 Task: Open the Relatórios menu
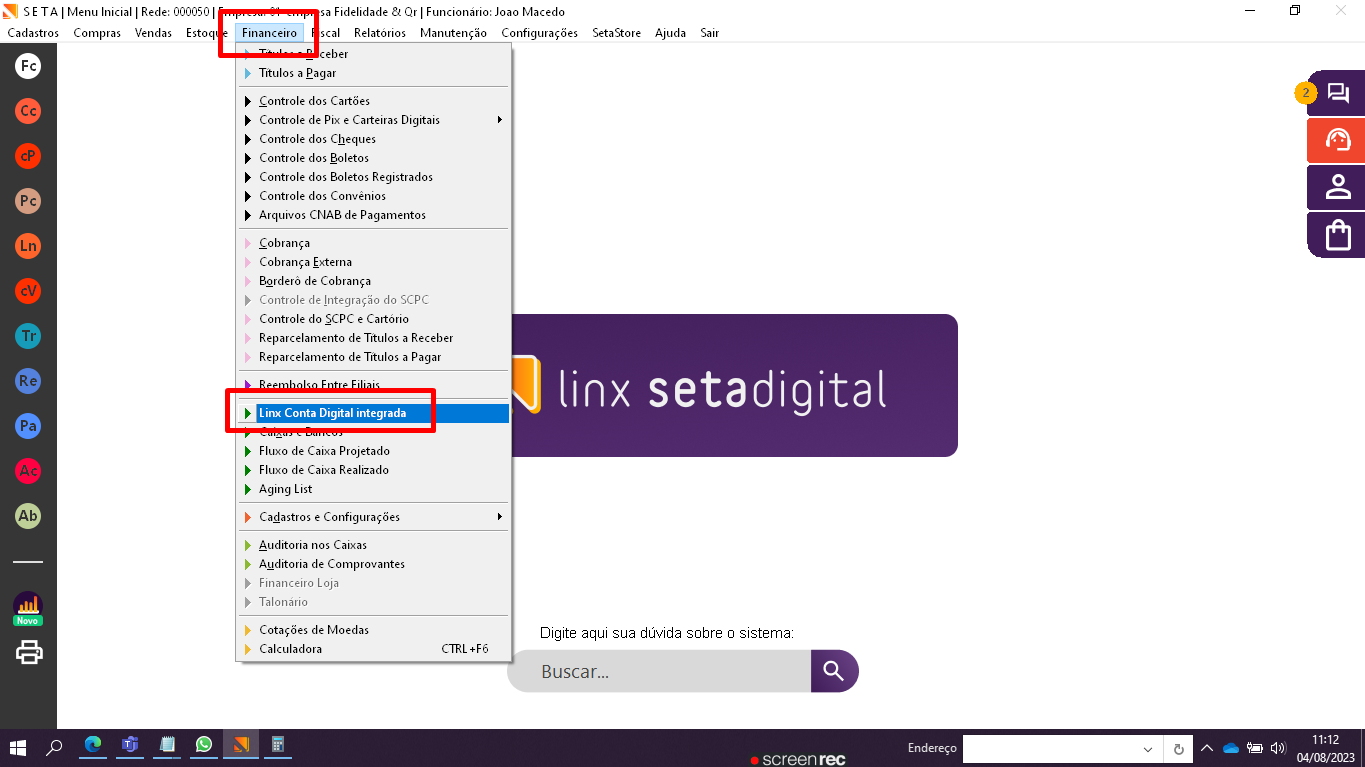379,32
